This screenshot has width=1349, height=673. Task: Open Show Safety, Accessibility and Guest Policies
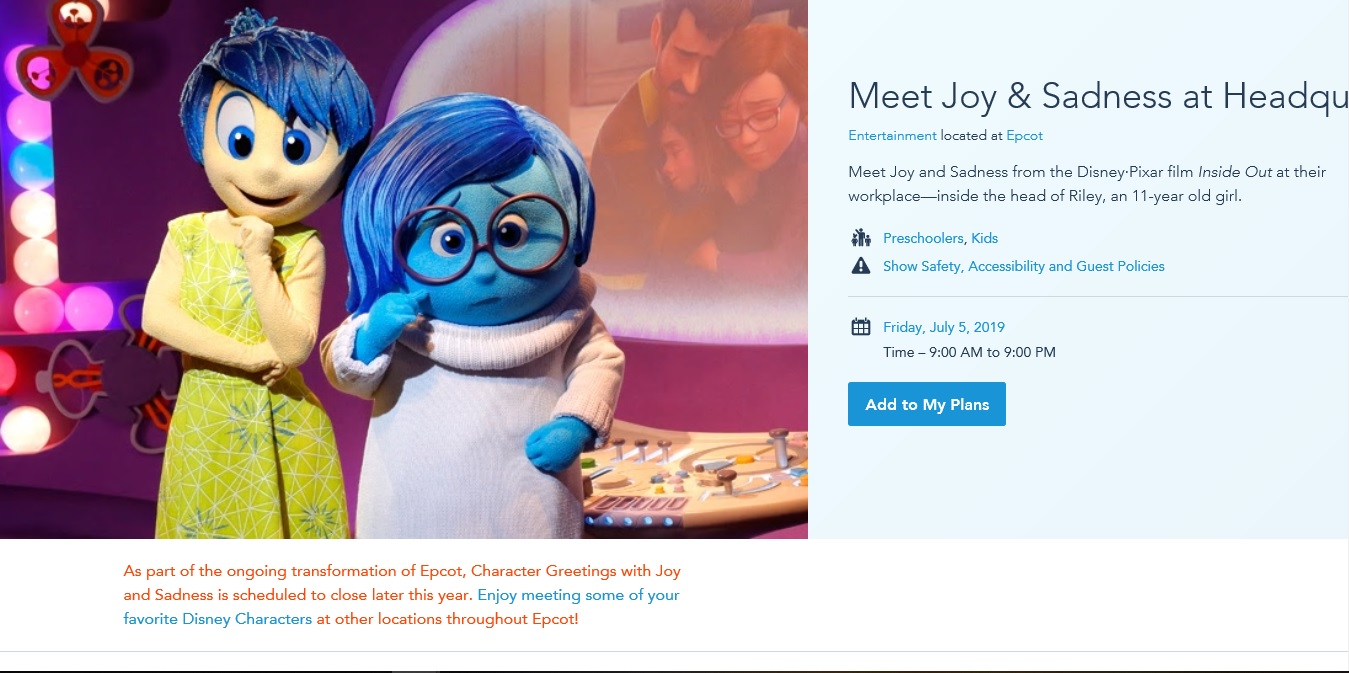pyautogui.click(x=1023, y=266)
